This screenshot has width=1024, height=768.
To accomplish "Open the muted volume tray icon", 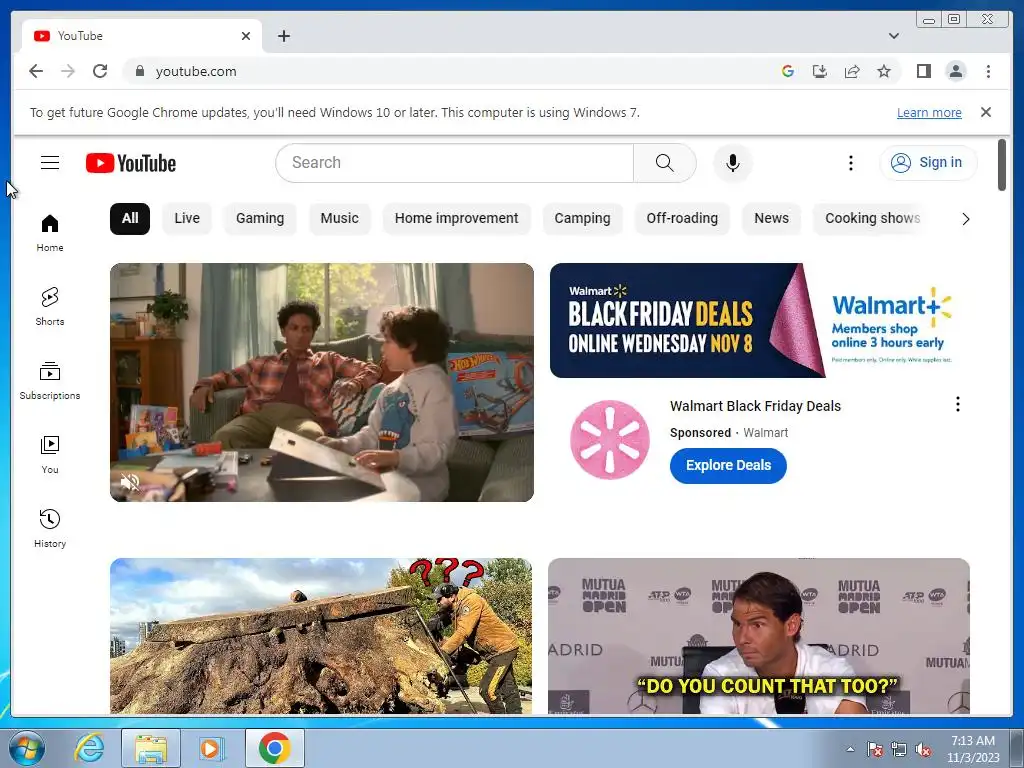I will pyautogui.click(x=923, y=750).
